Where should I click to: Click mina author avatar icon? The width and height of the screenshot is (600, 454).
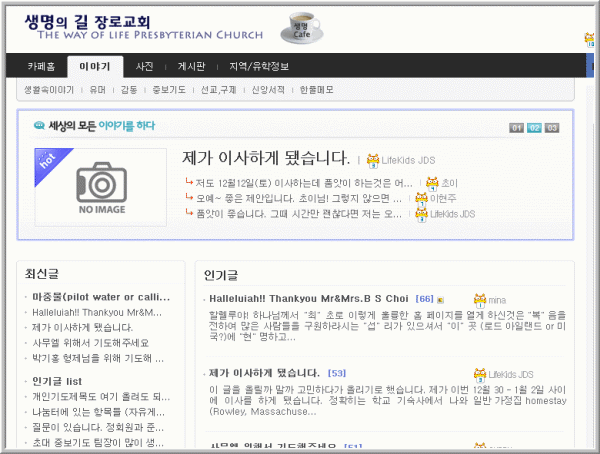click(x=480, y=300)
